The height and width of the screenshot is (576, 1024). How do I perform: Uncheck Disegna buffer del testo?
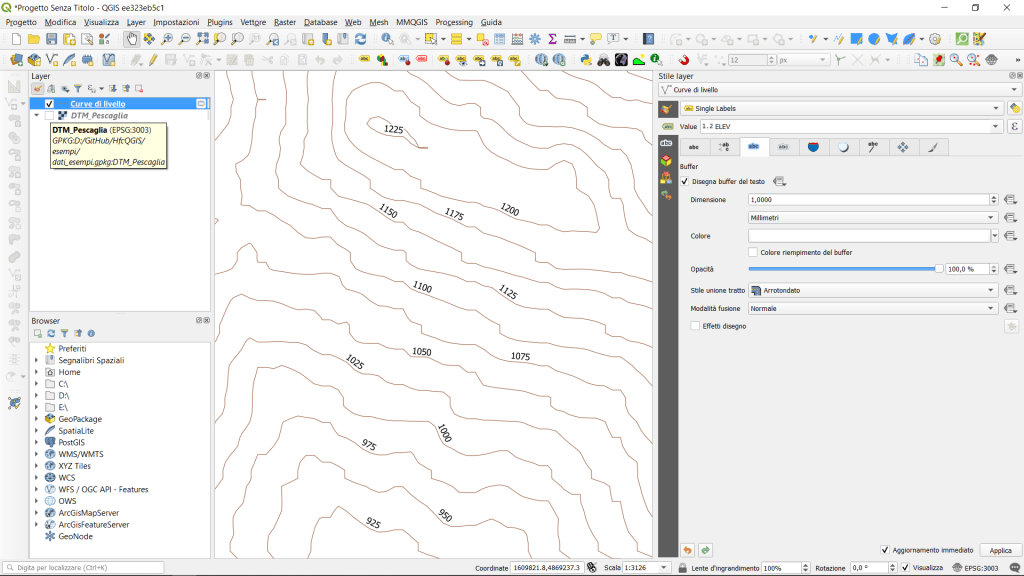[685, 181]
